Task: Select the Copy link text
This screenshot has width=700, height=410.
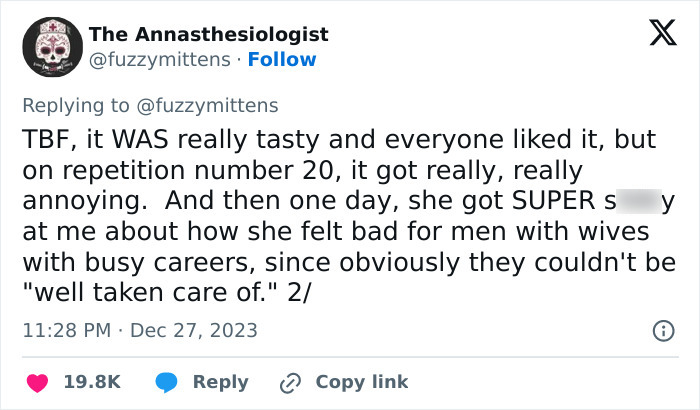Action: pyautogui.click(x=361, y=382)
